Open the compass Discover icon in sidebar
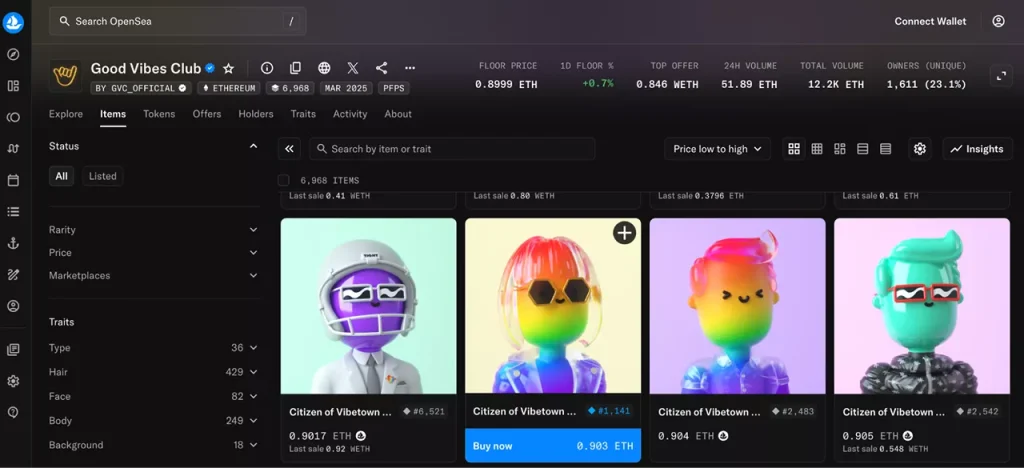 coord(13,54)
